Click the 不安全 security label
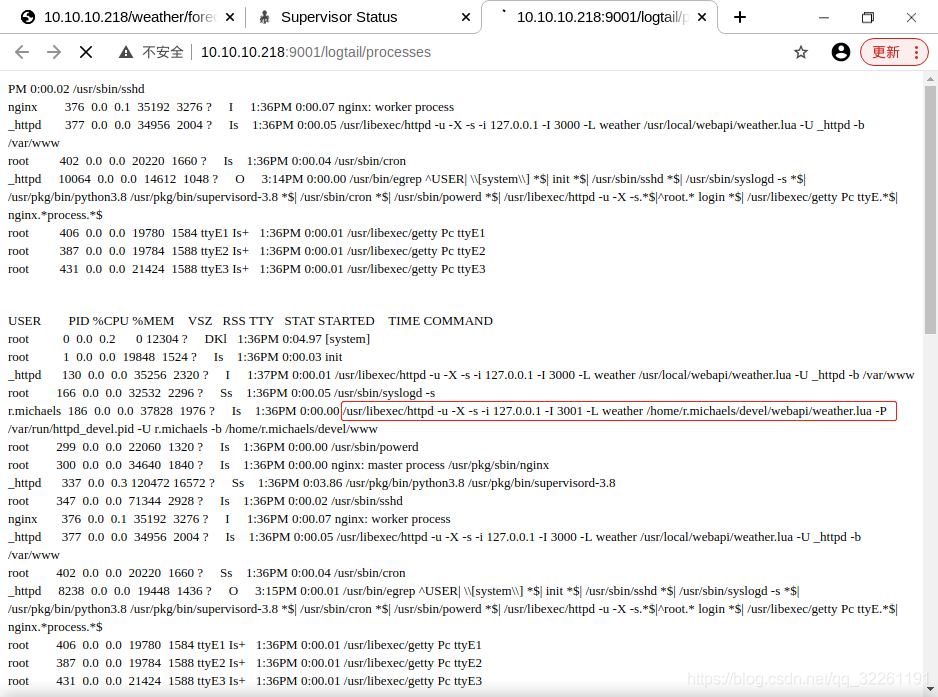938x697 pixels. coord(163,52)
